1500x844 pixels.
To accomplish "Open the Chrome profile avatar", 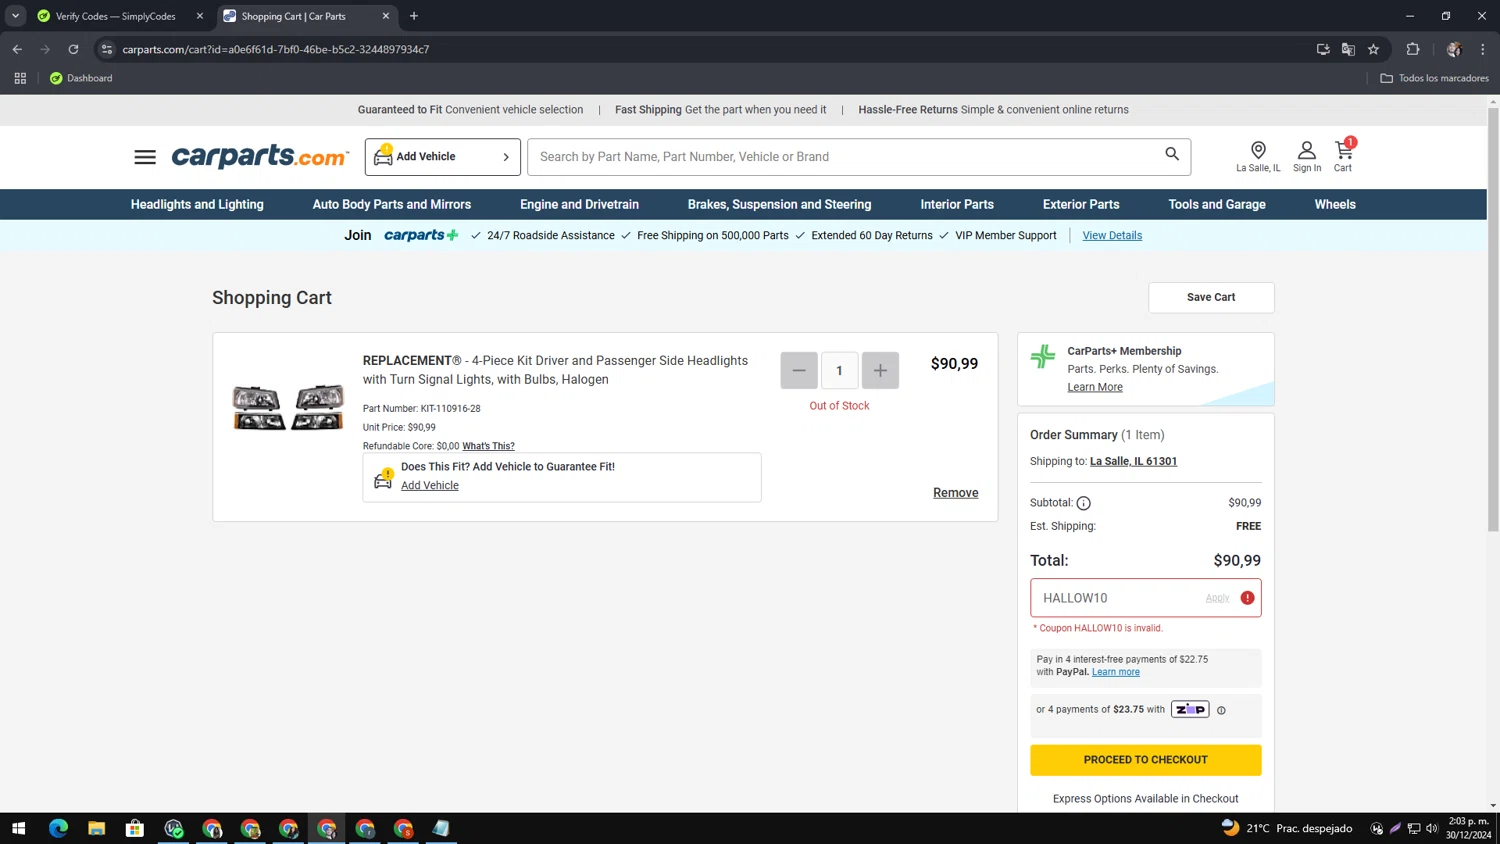I will pos(1454,49).
